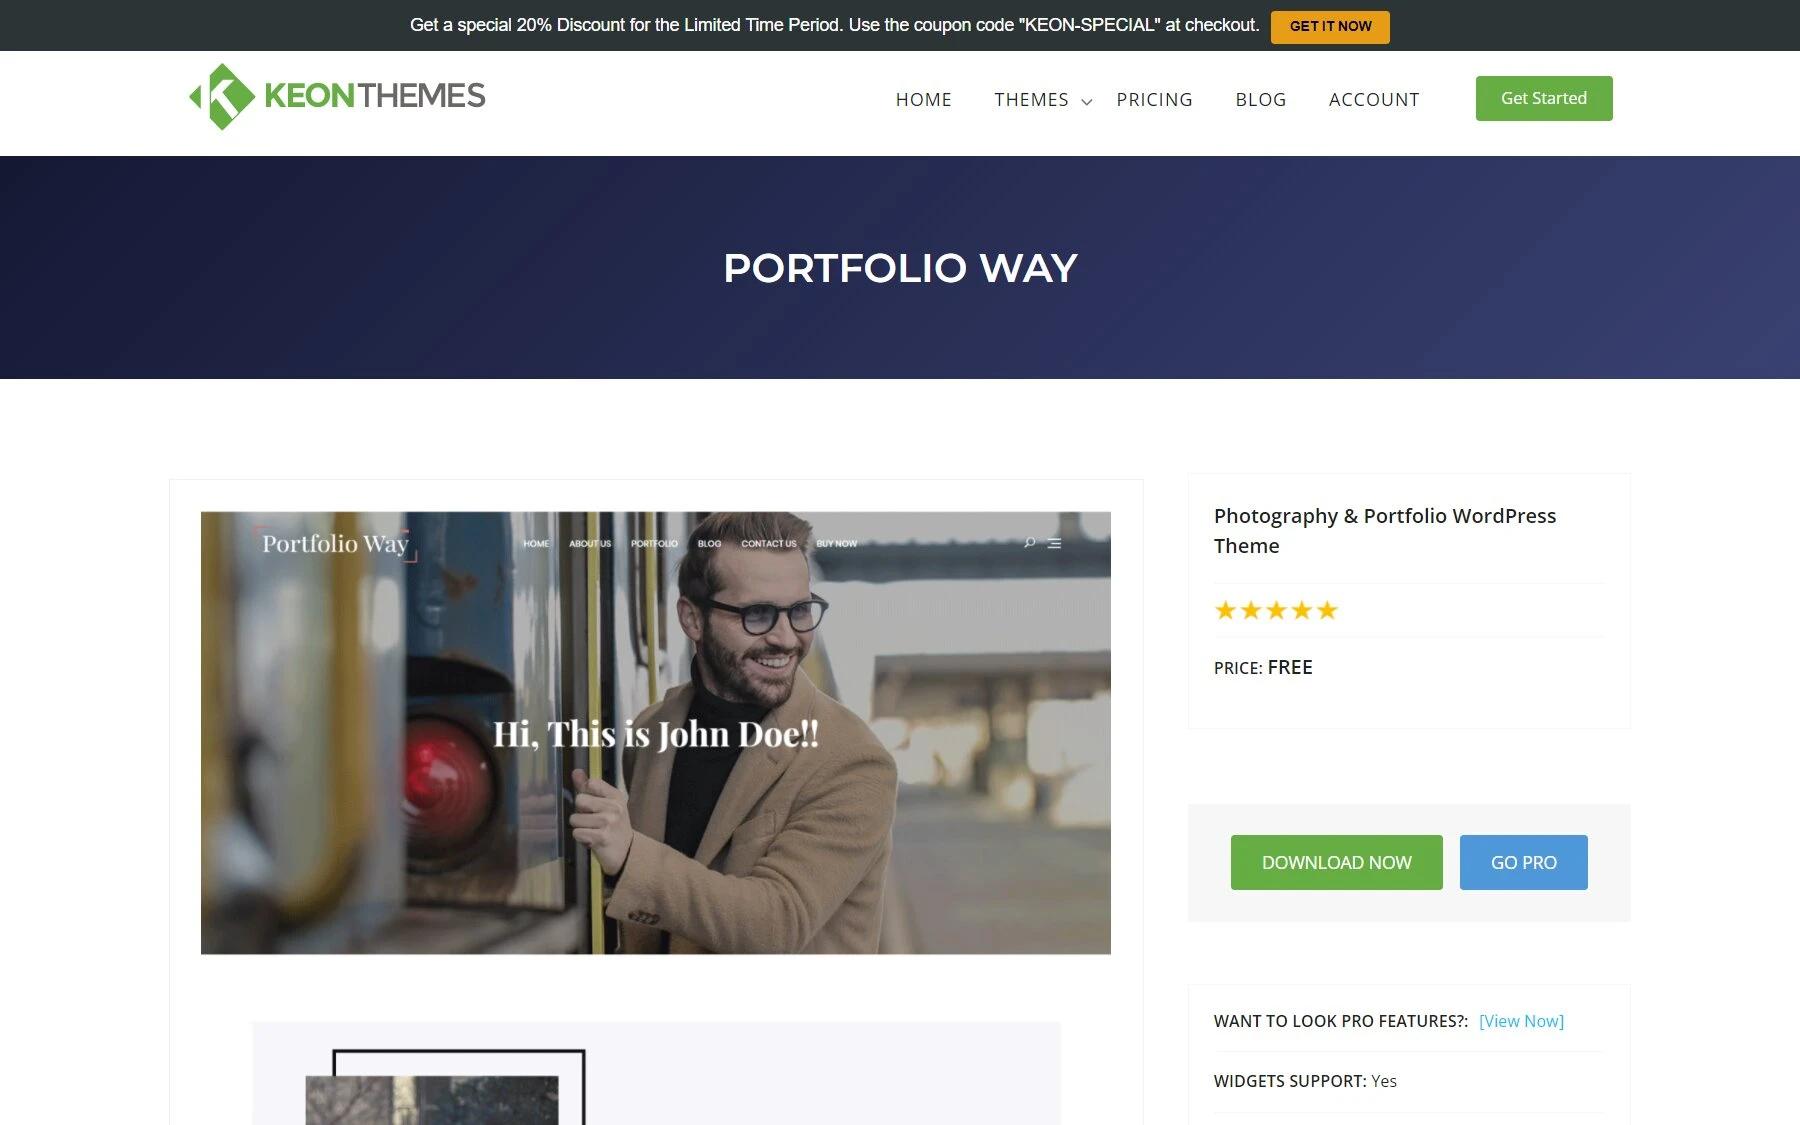Click the Download Now button
This screenshot has height=1125, width=1800.
tap(1336, 862)
